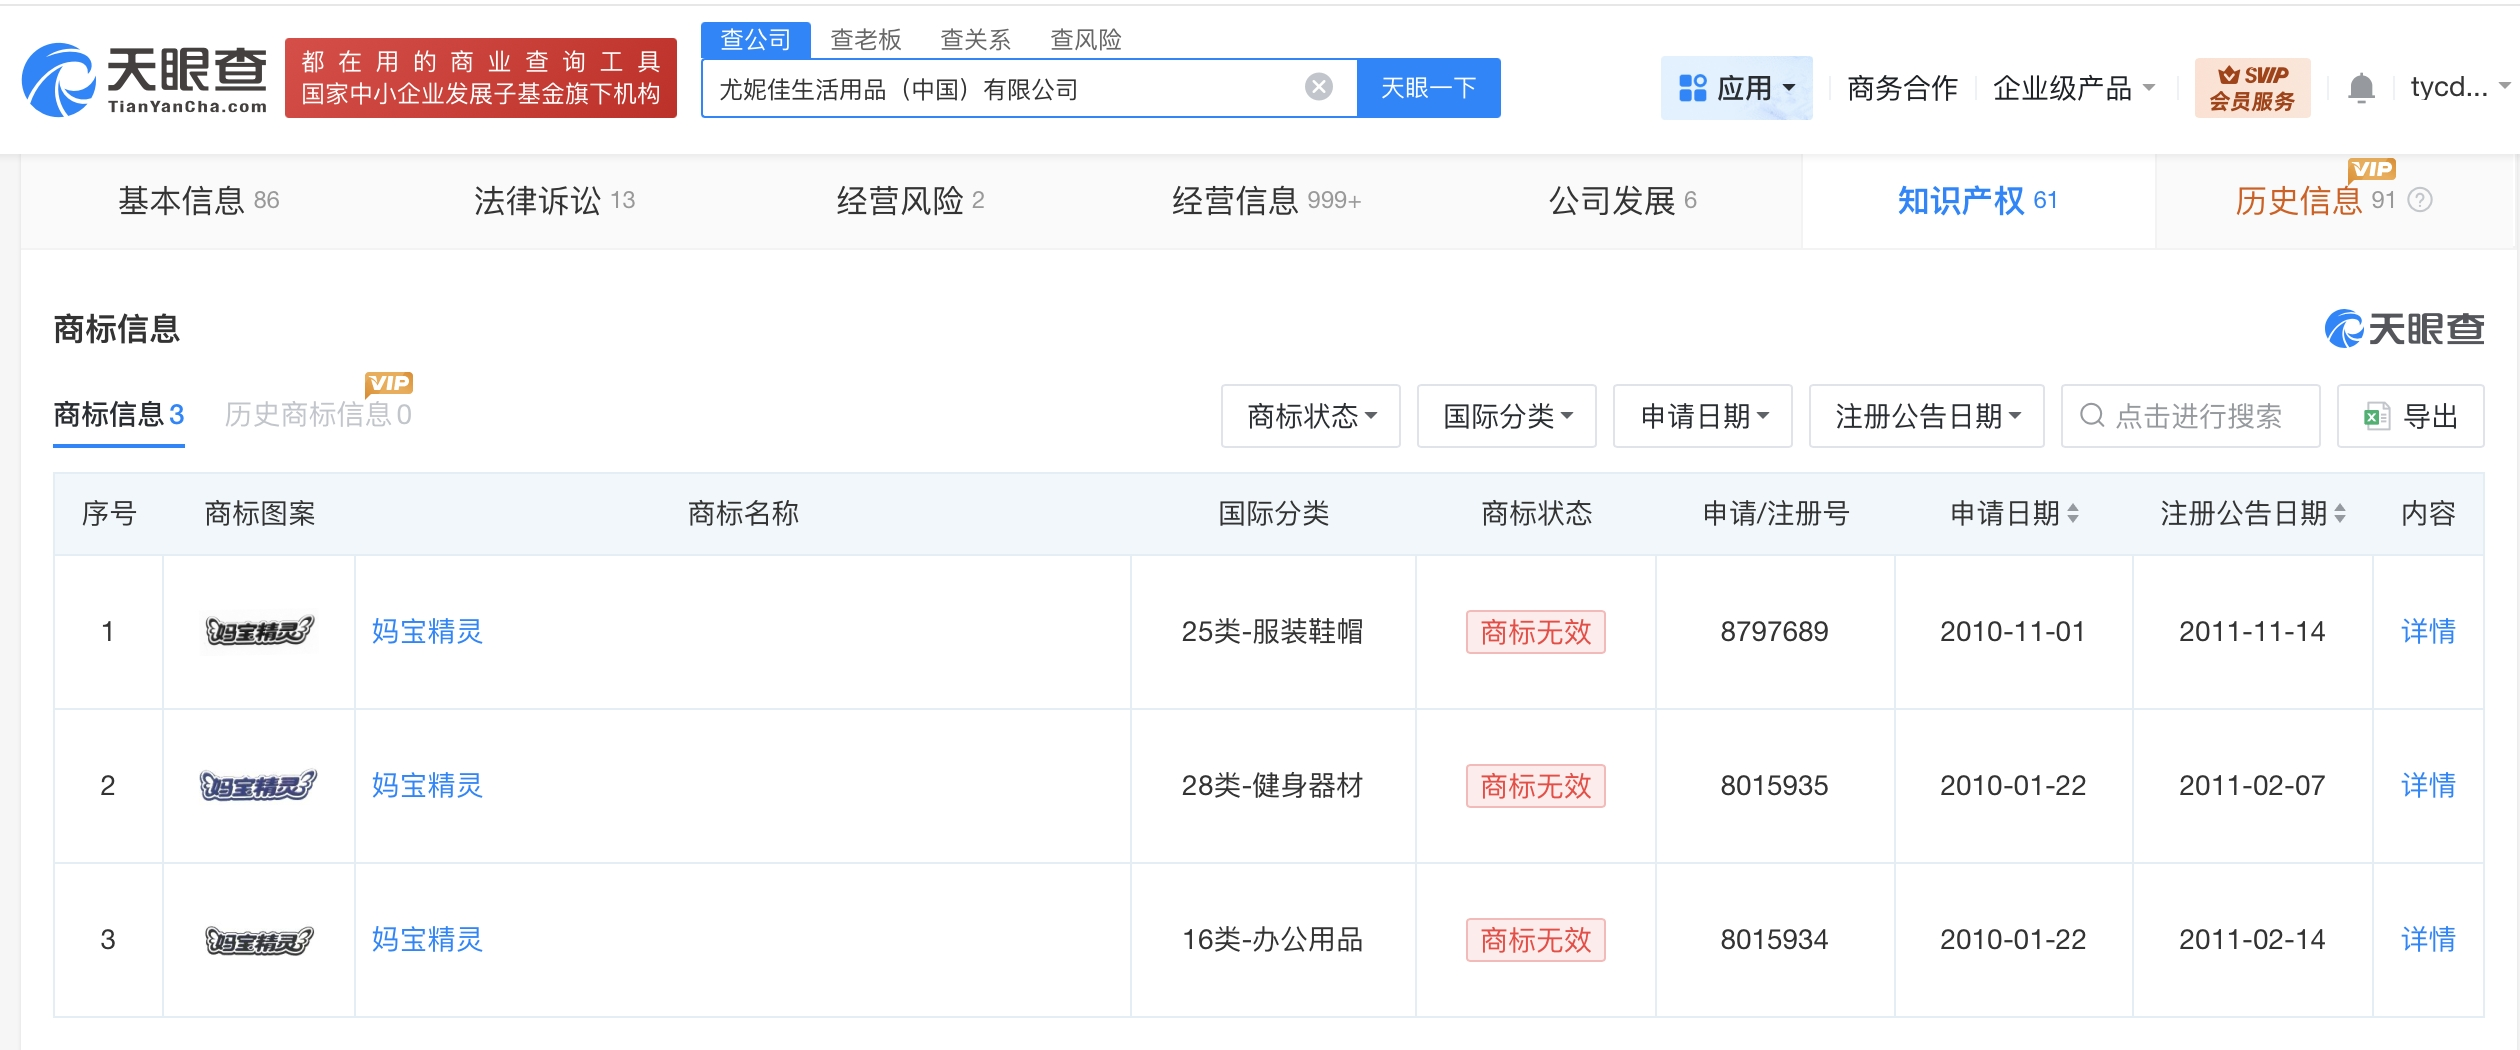Viewport: 2520px width, 1050px height.
Task: Switch to the 法律诉讼 tab
Action: click(x=553, y=201)
